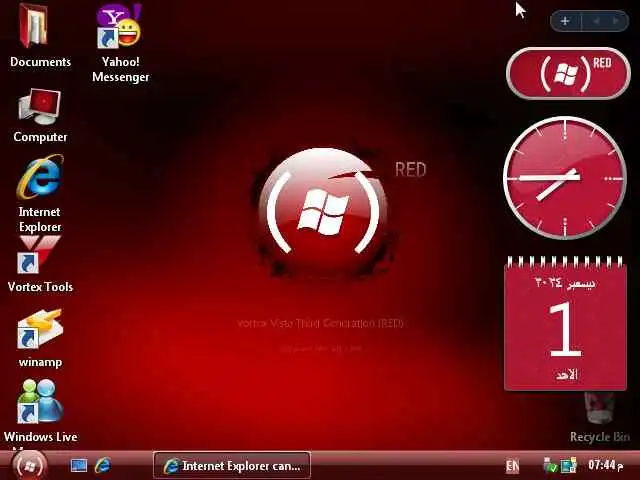The image size is (640, 480).
Task: Click Show Desktop in quick launch
Action: click(79, 465)
